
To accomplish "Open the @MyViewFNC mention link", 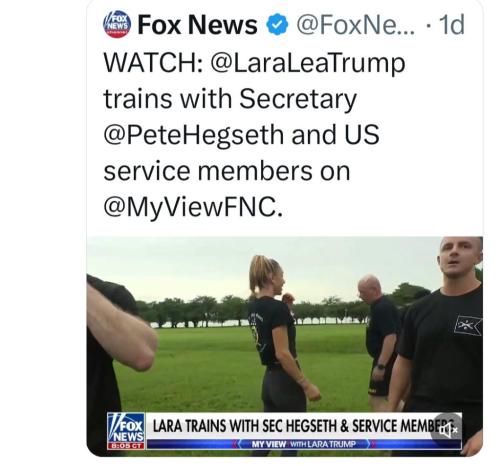I will click(x=193, y=207).
